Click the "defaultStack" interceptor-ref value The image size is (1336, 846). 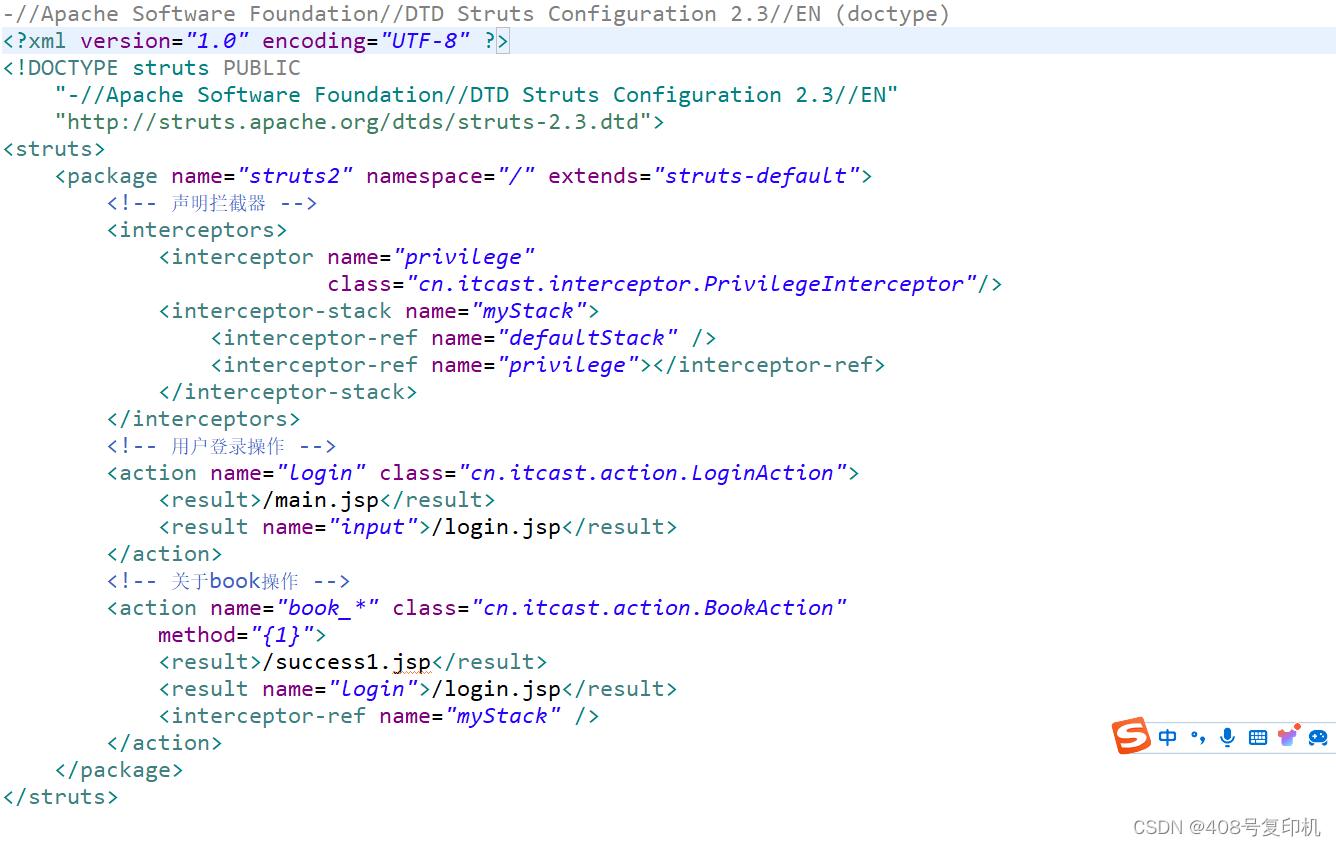pos(588,337)
